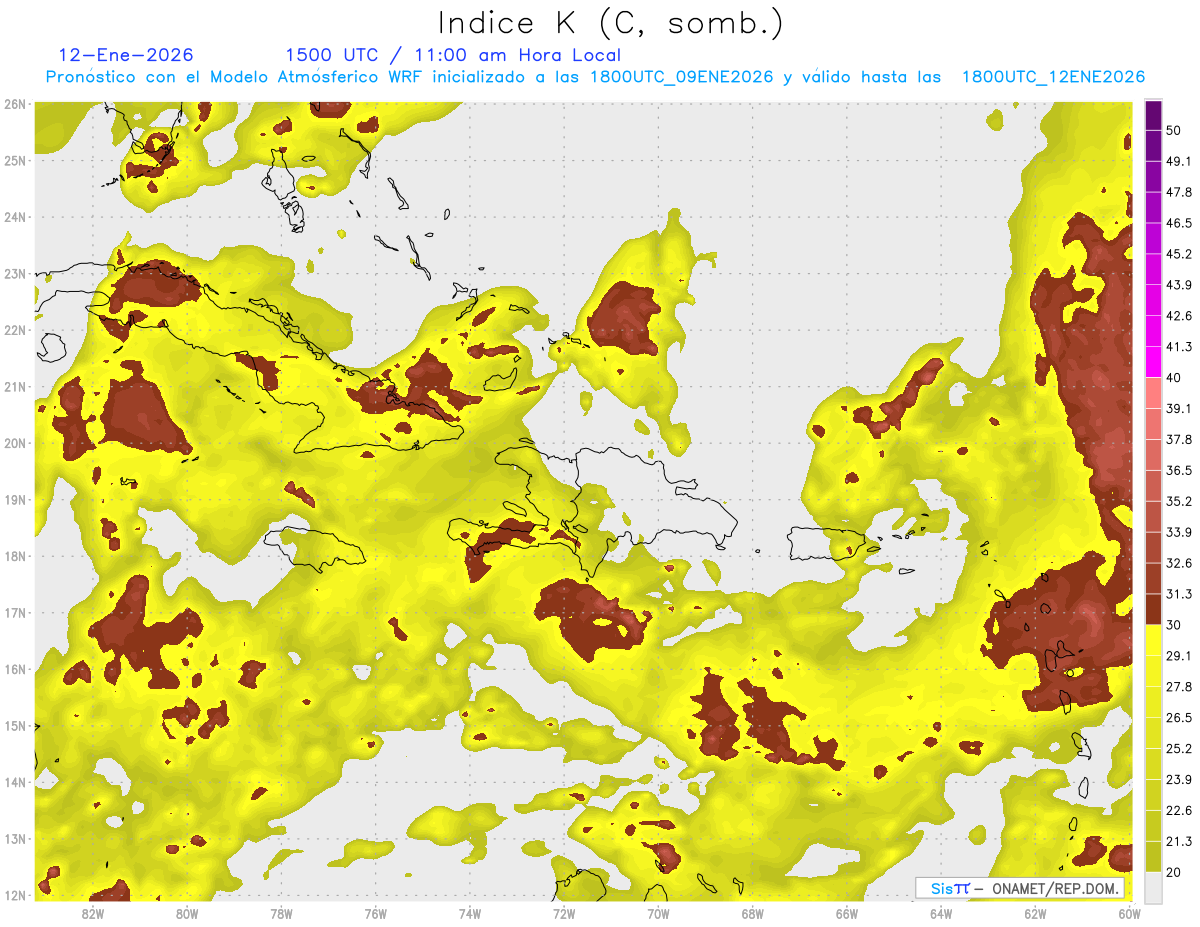Pick the dark purple swatch at the colorbar top
Screen dimensions: 1200x927
pyautogui.click(x=1154, y=115)
